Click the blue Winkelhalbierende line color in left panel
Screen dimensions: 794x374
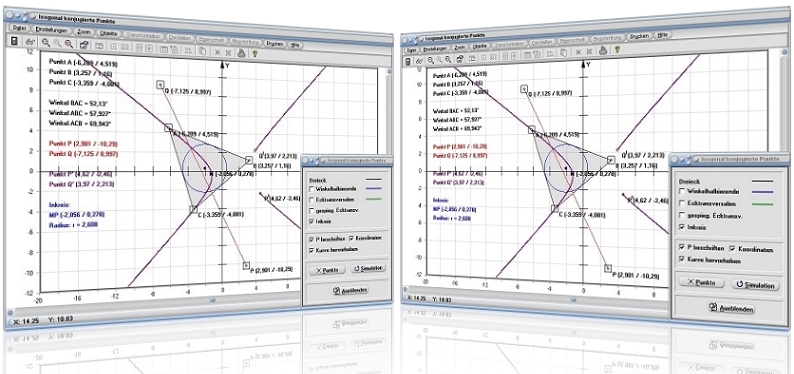click(x=374, y=188)
